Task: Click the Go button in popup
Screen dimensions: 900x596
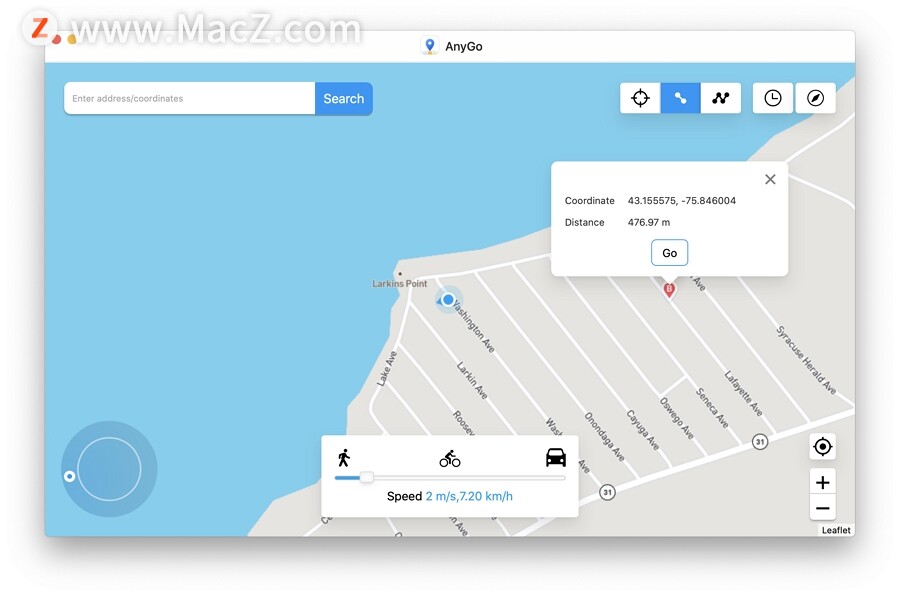Action: (x=669, y=253)
